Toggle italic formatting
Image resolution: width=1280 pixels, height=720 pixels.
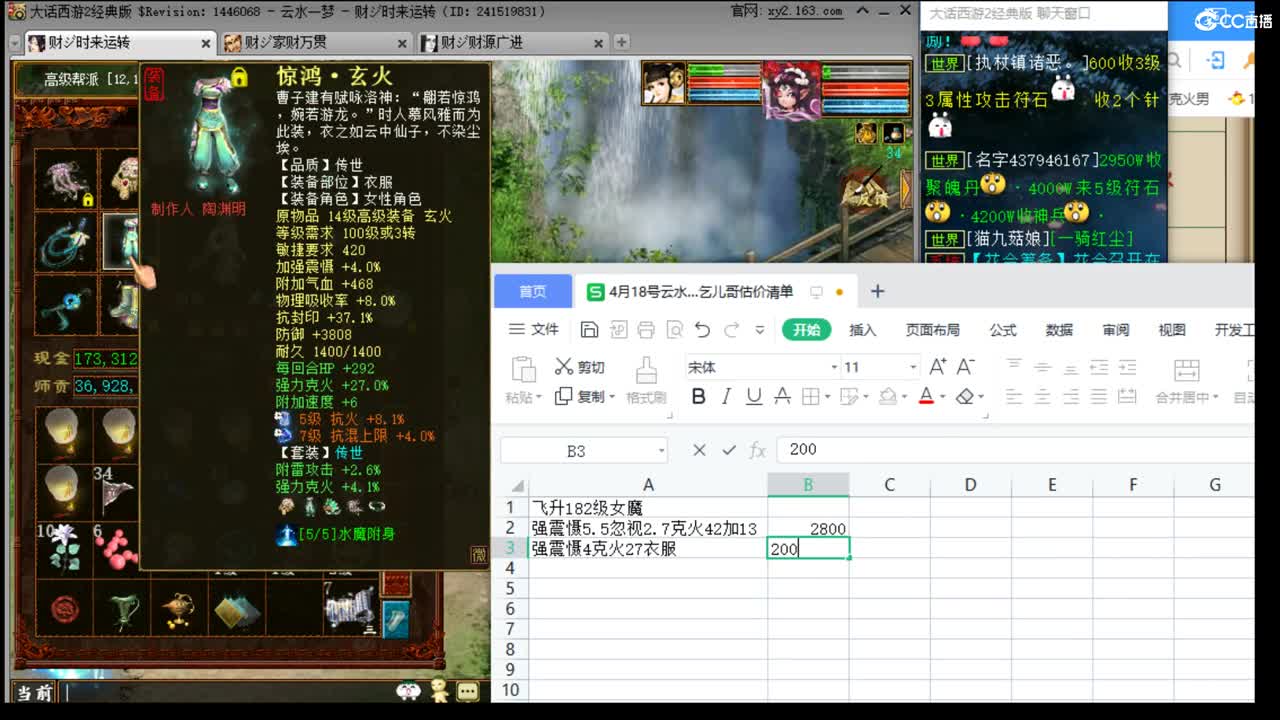coord(726,397)
